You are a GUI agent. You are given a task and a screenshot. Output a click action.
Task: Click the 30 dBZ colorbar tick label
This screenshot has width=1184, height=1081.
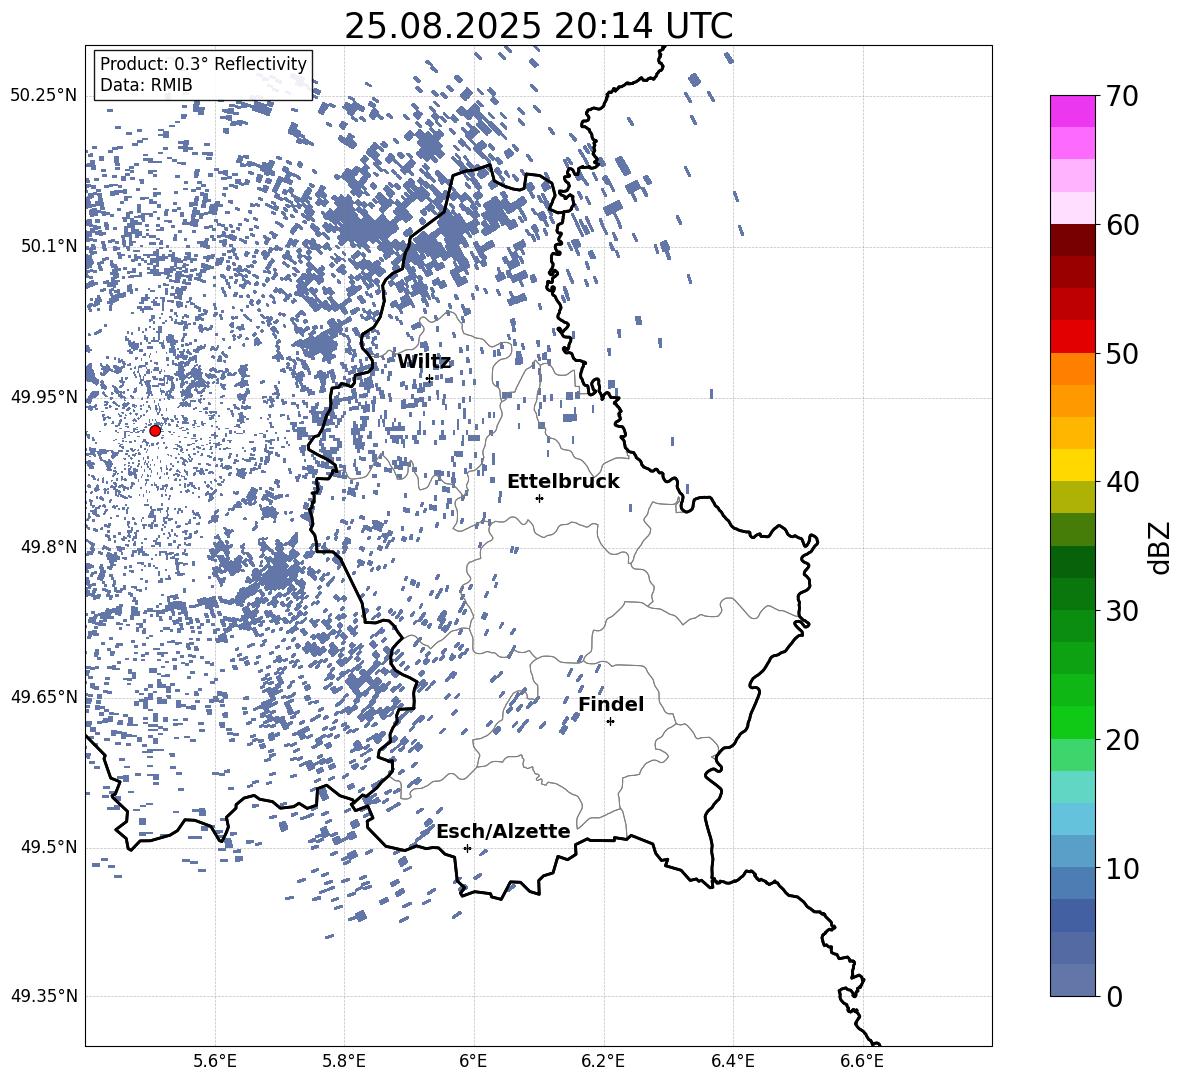tap(1122, 611)
